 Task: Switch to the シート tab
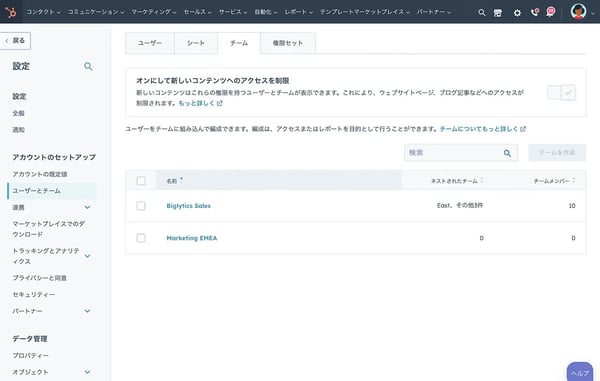[x=196, y=43]
